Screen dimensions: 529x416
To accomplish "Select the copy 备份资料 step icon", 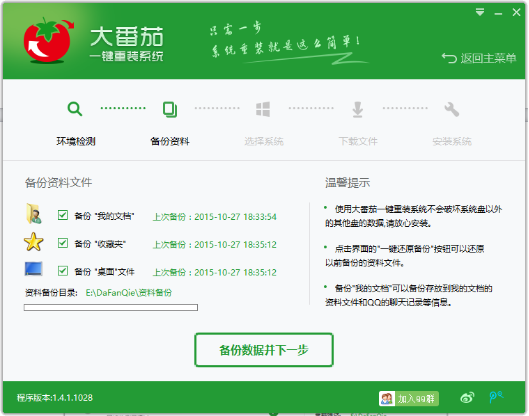I will 170,109.
